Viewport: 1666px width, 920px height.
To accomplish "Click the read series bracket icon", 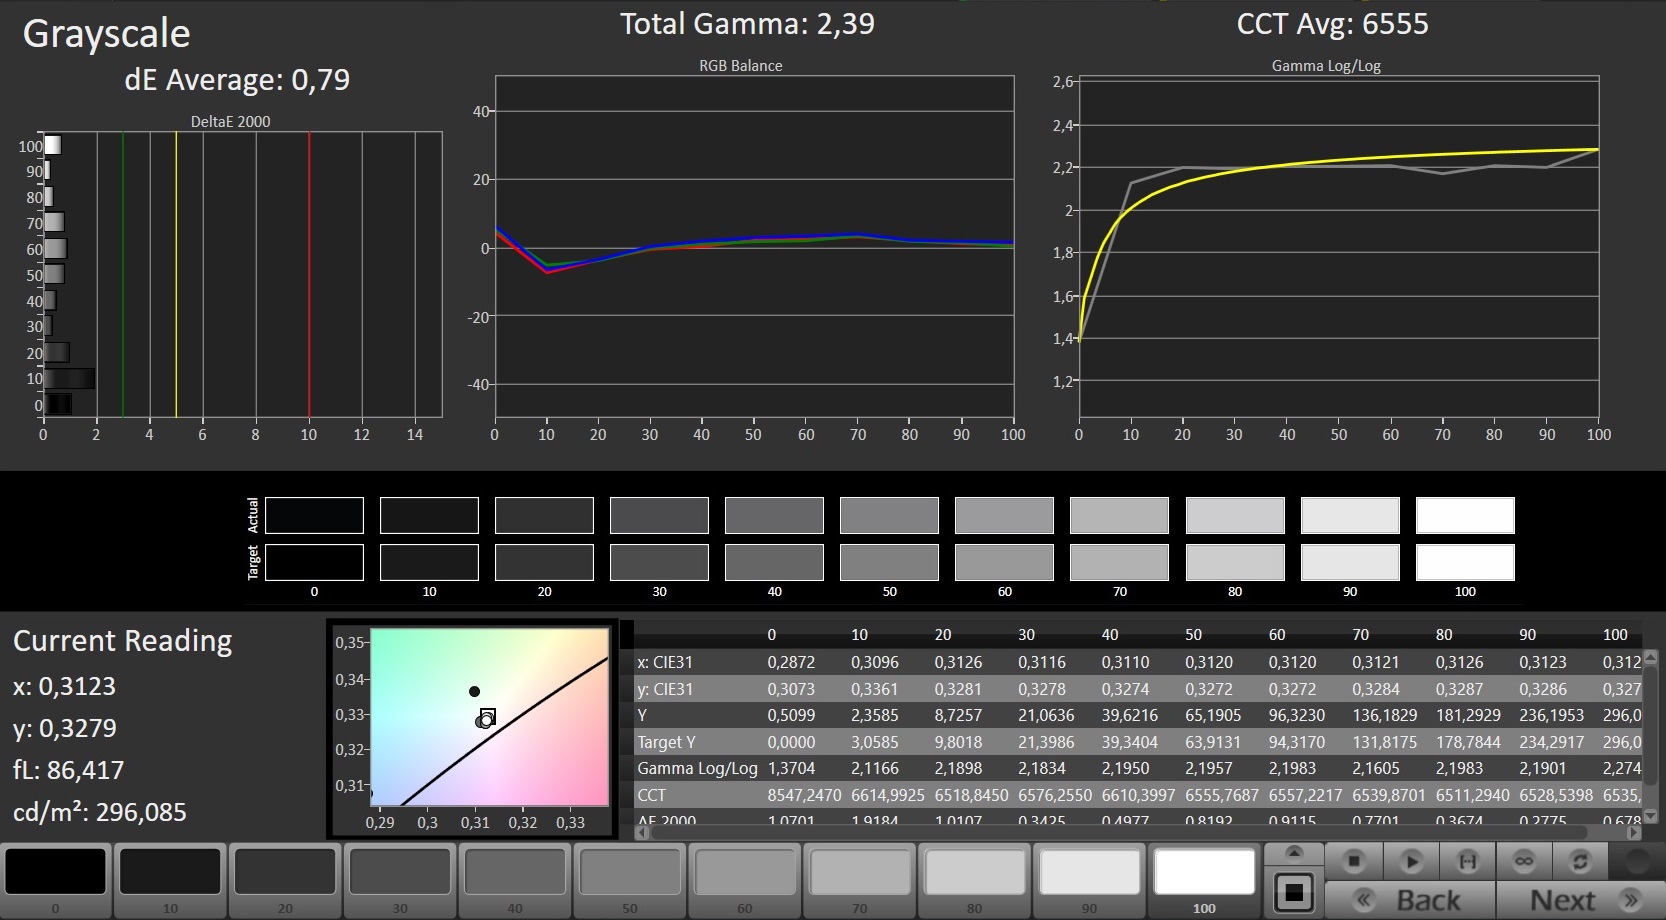I will tap(1467, 861).
